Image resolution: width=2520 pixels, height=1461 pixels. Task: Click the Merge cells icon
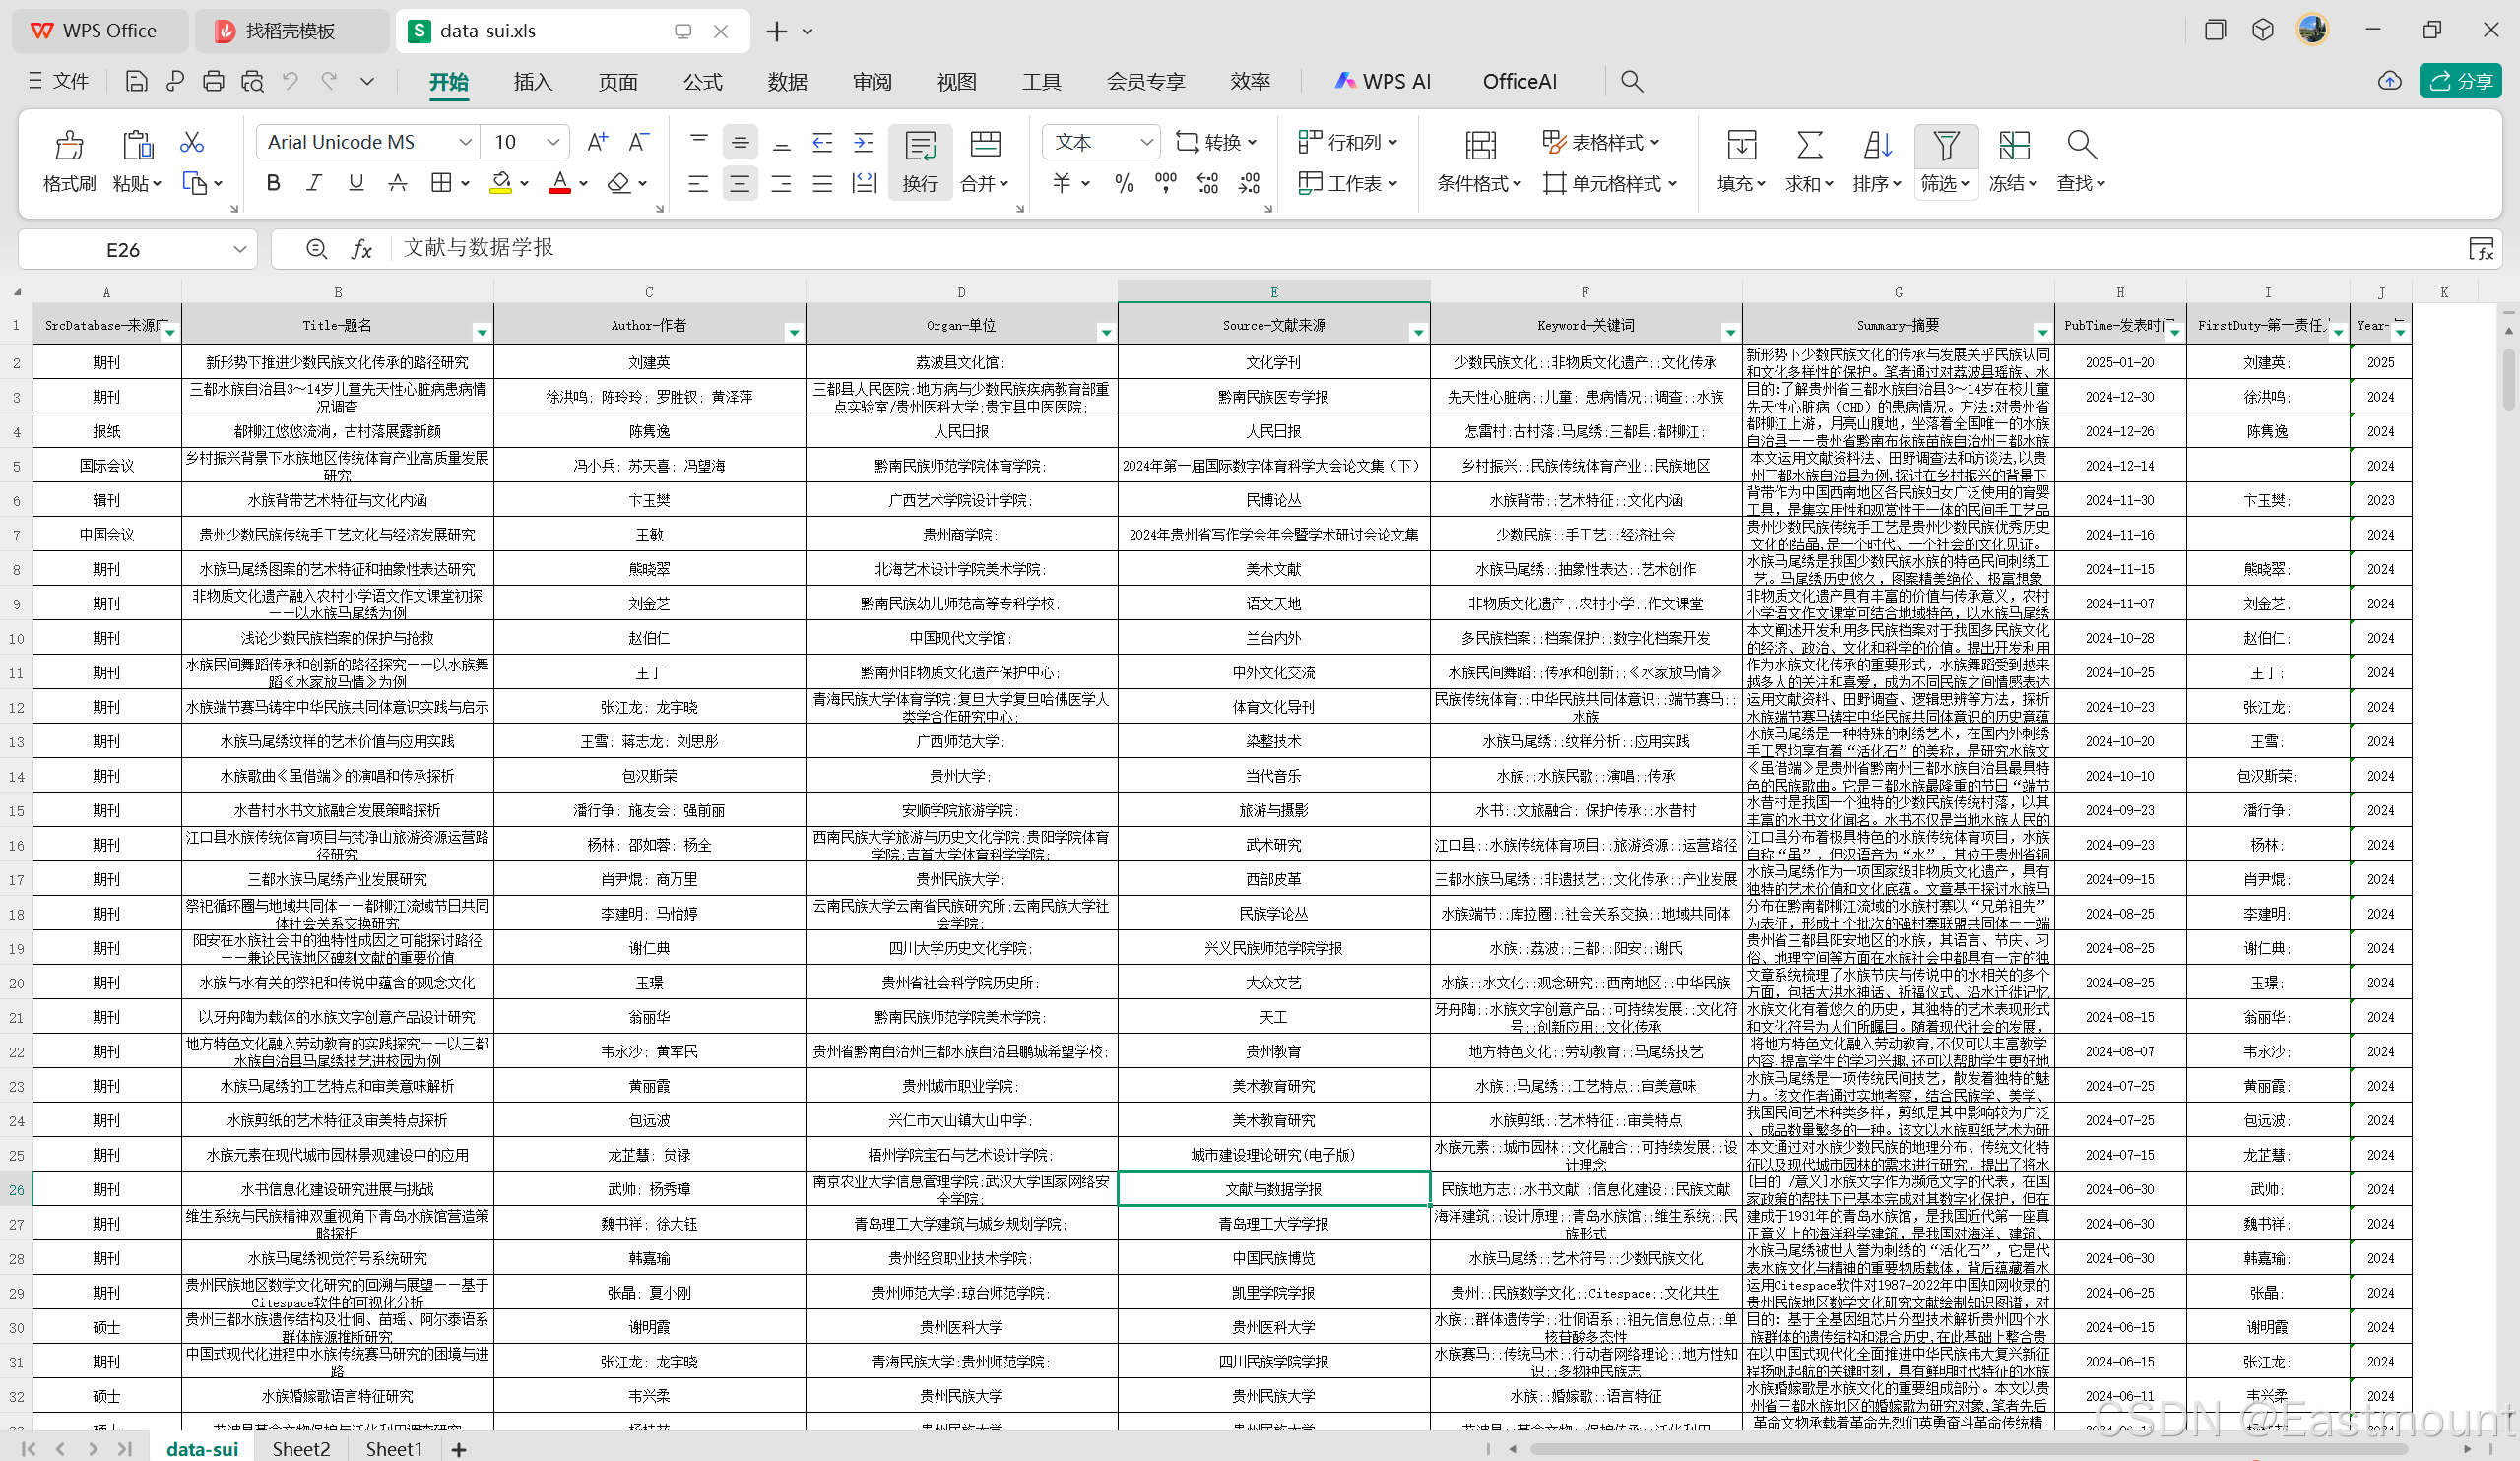[x=984, y=145]
